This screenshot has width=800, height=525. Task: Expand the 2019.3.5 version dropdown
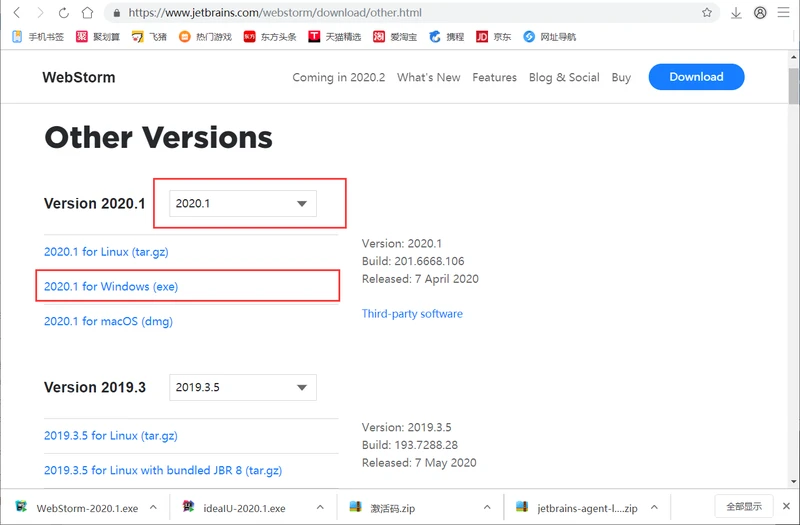pyautogui.click(x=242, y=387)
